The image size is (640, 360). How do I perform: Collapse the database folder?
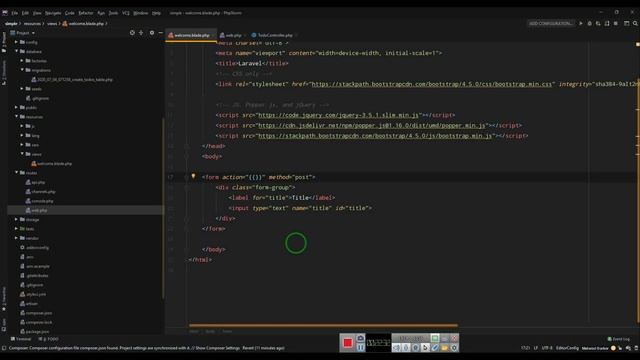(16, 51)
